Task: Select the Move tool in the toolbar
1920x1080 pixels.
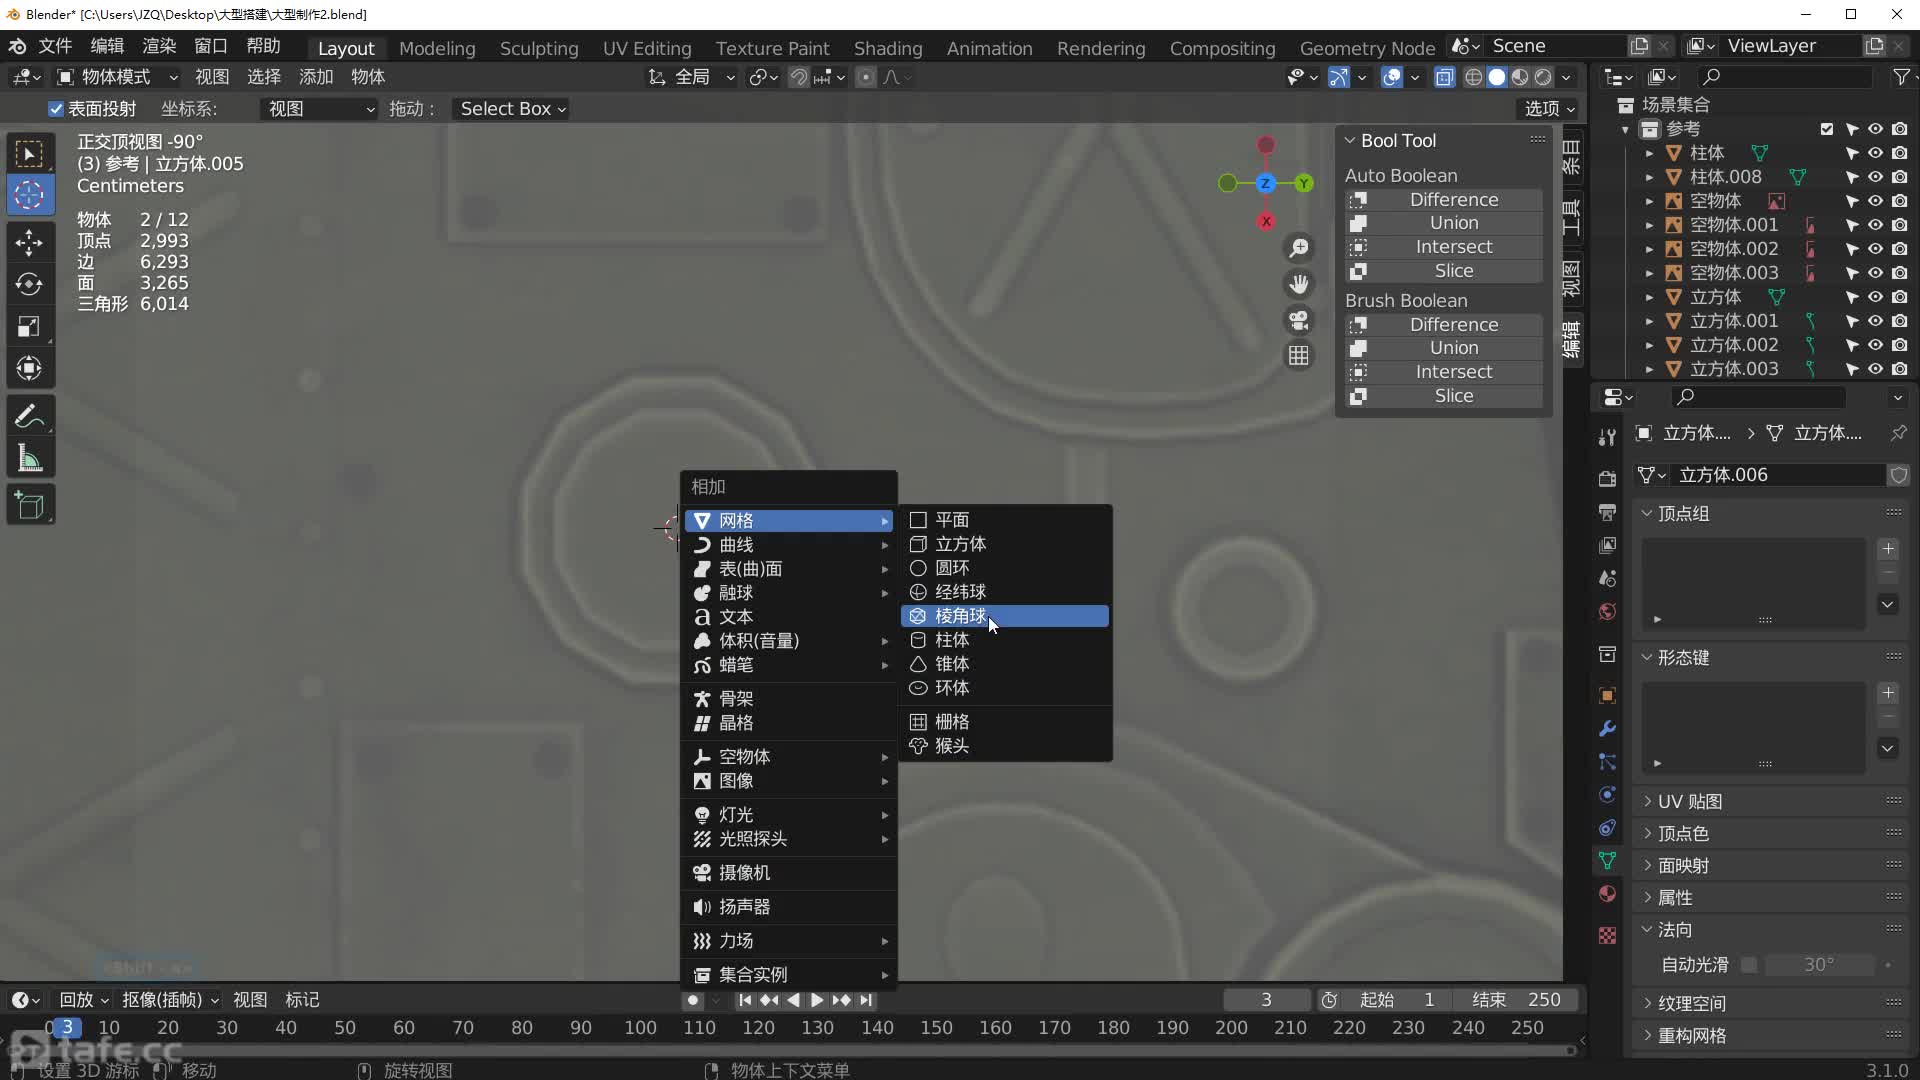Action: coord(29,242)
